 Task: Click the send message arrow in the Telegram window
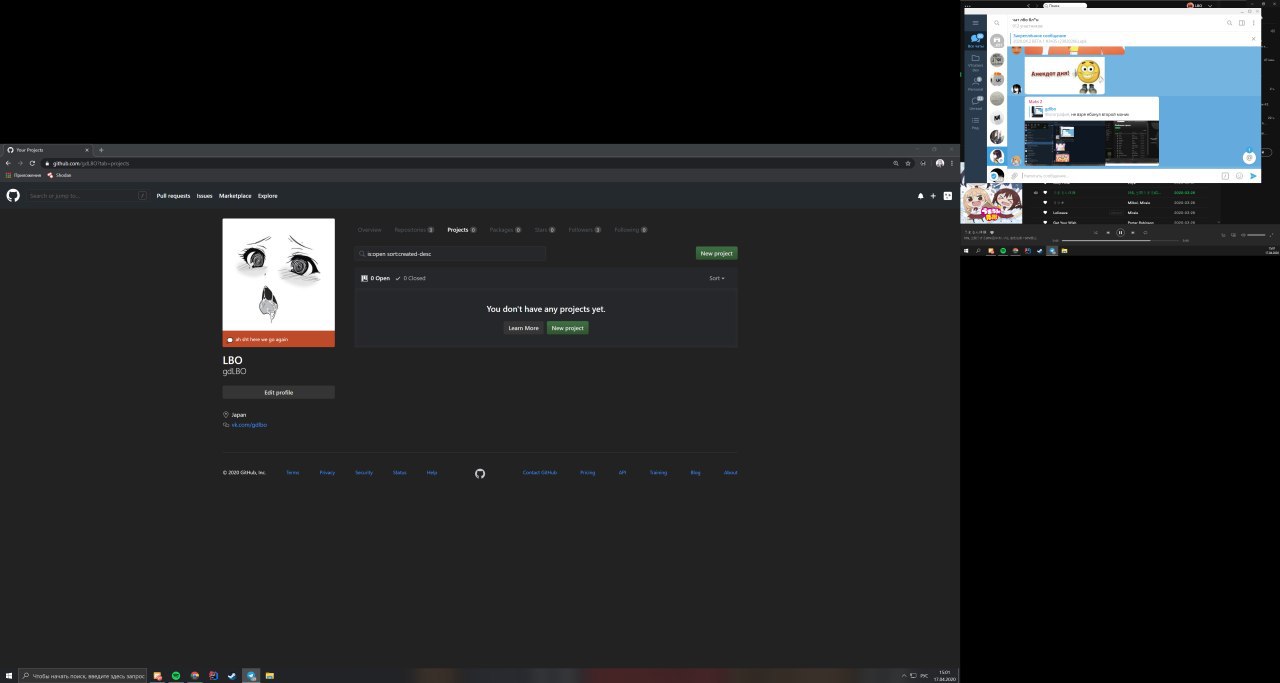[x=1253, y=176]
